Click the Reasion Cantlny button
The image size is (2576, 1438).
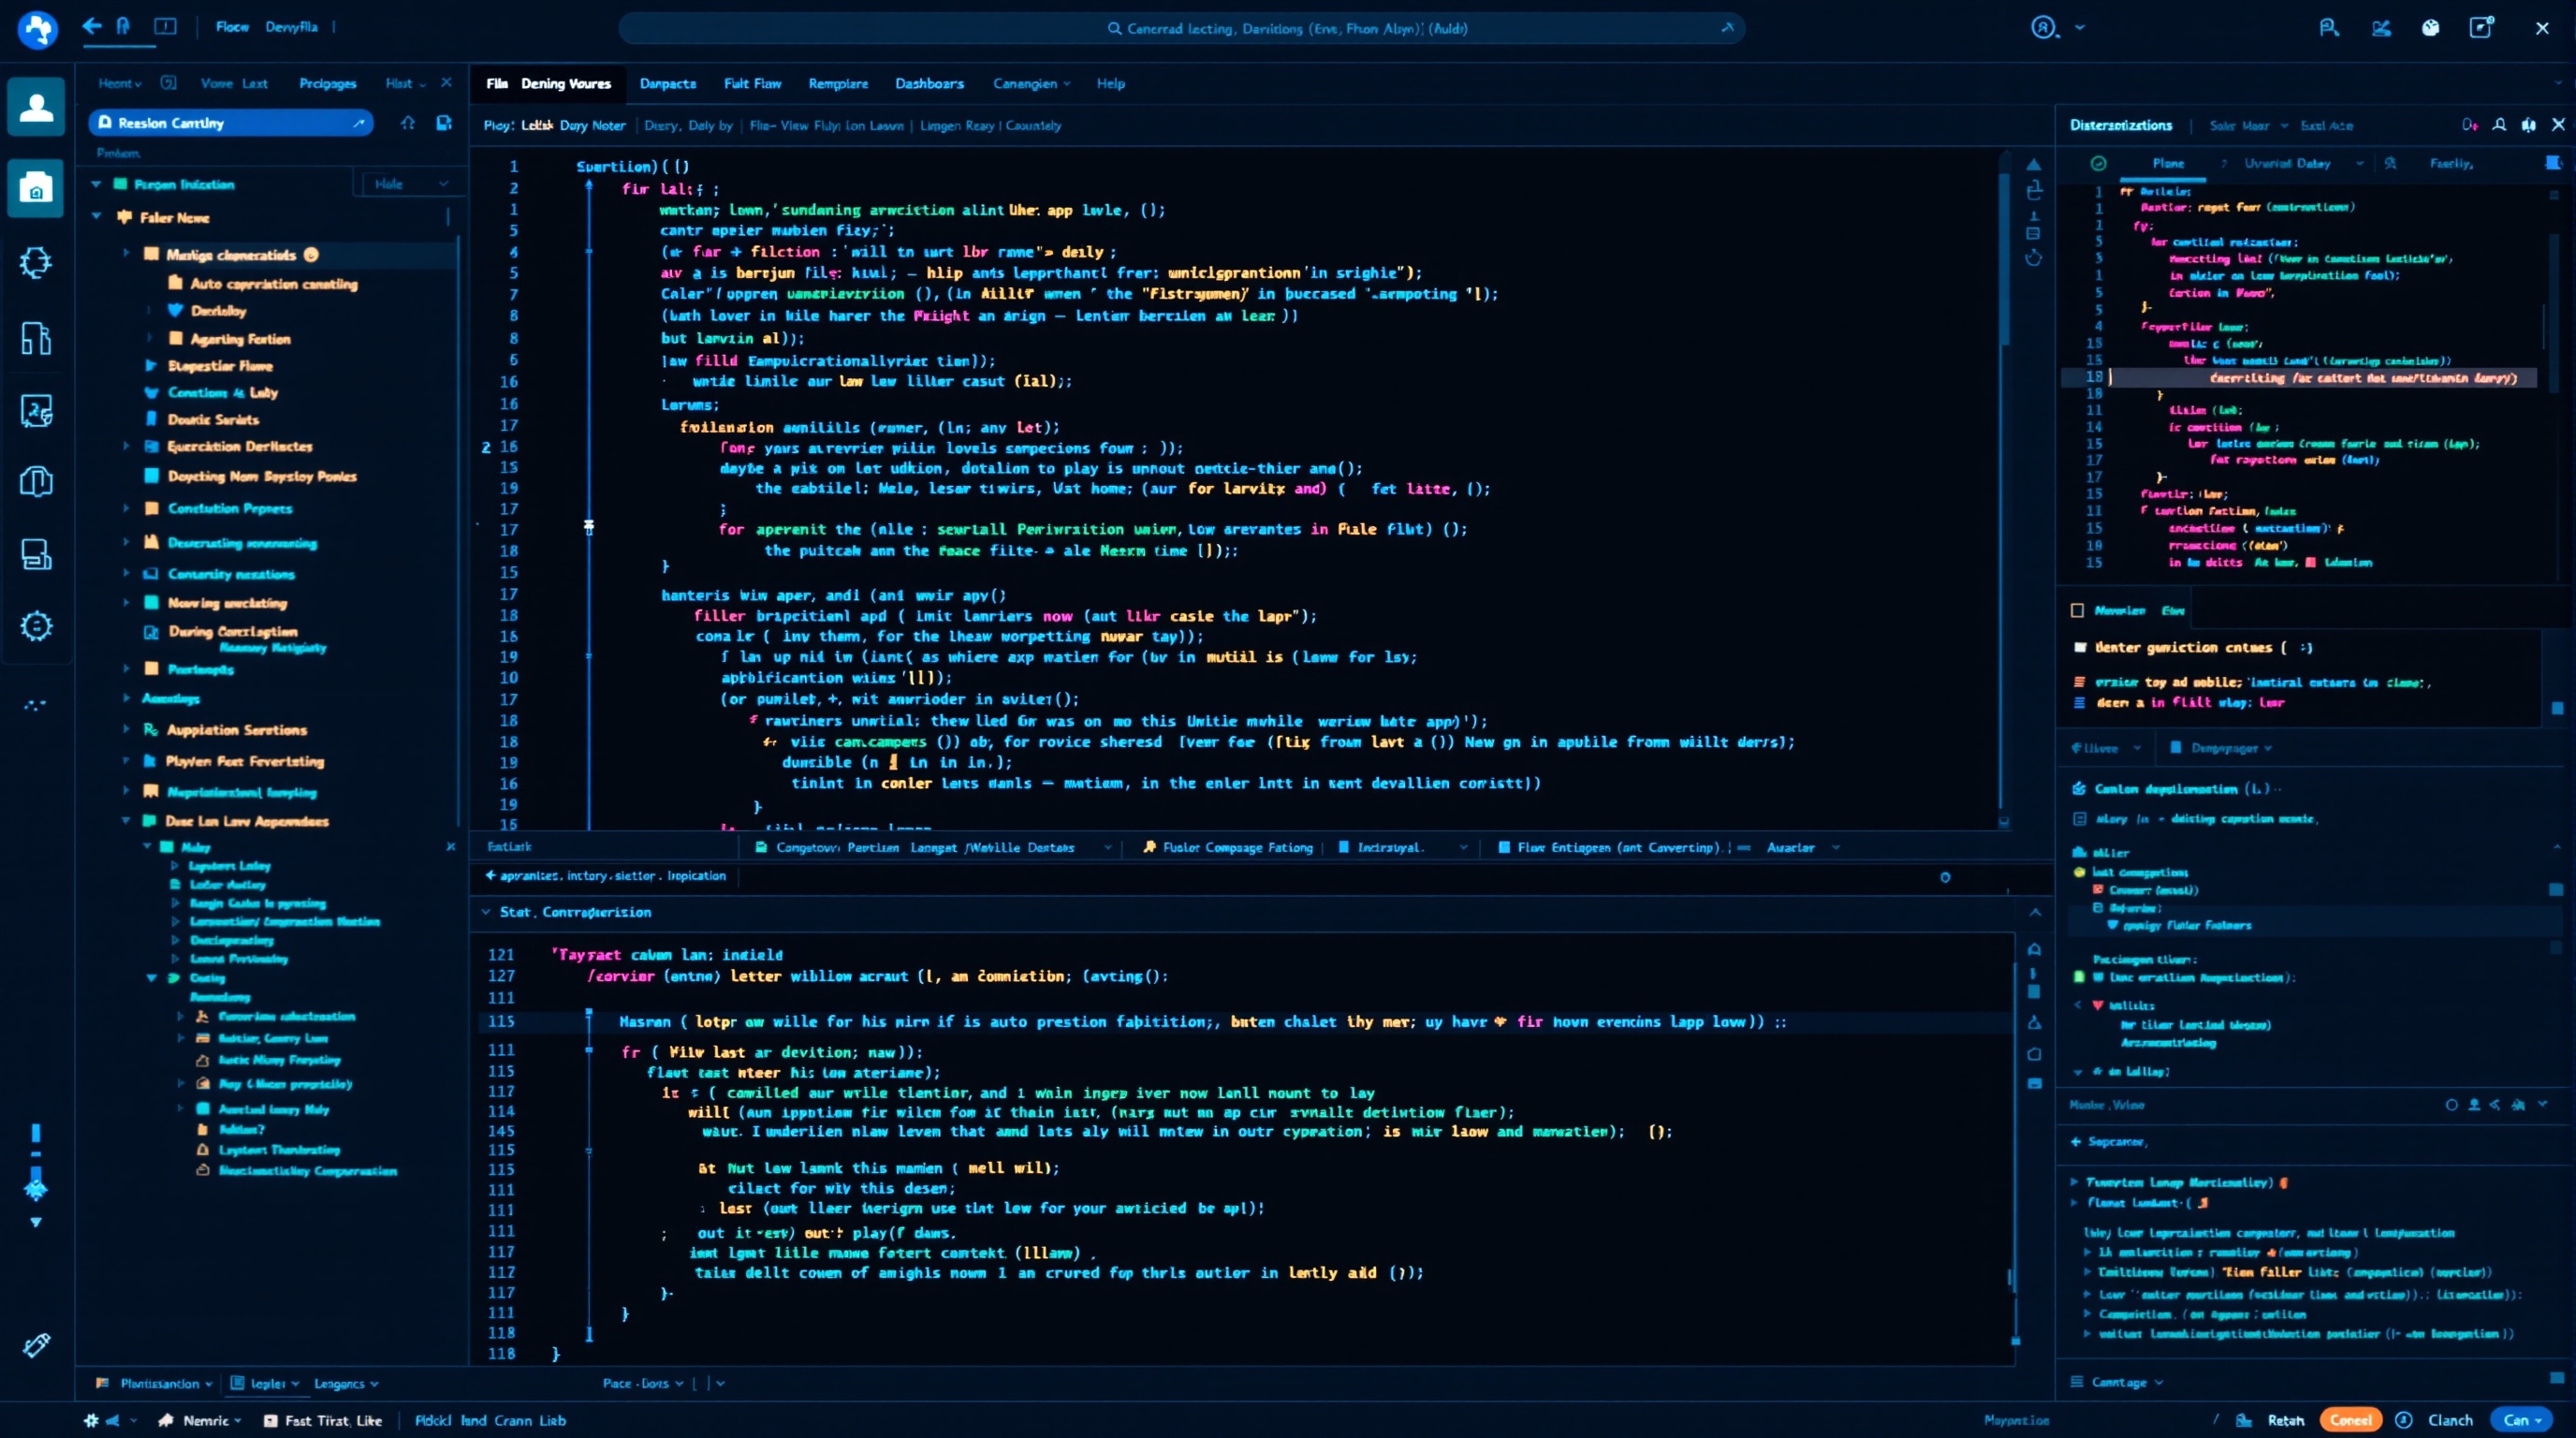(x=231, y=123)
